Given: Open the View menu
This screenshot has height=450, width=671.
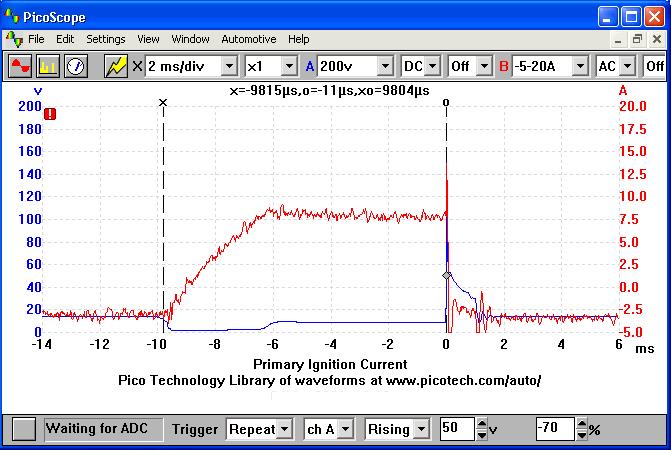Looking at the screenshot, I should click(x=148, y=39).
